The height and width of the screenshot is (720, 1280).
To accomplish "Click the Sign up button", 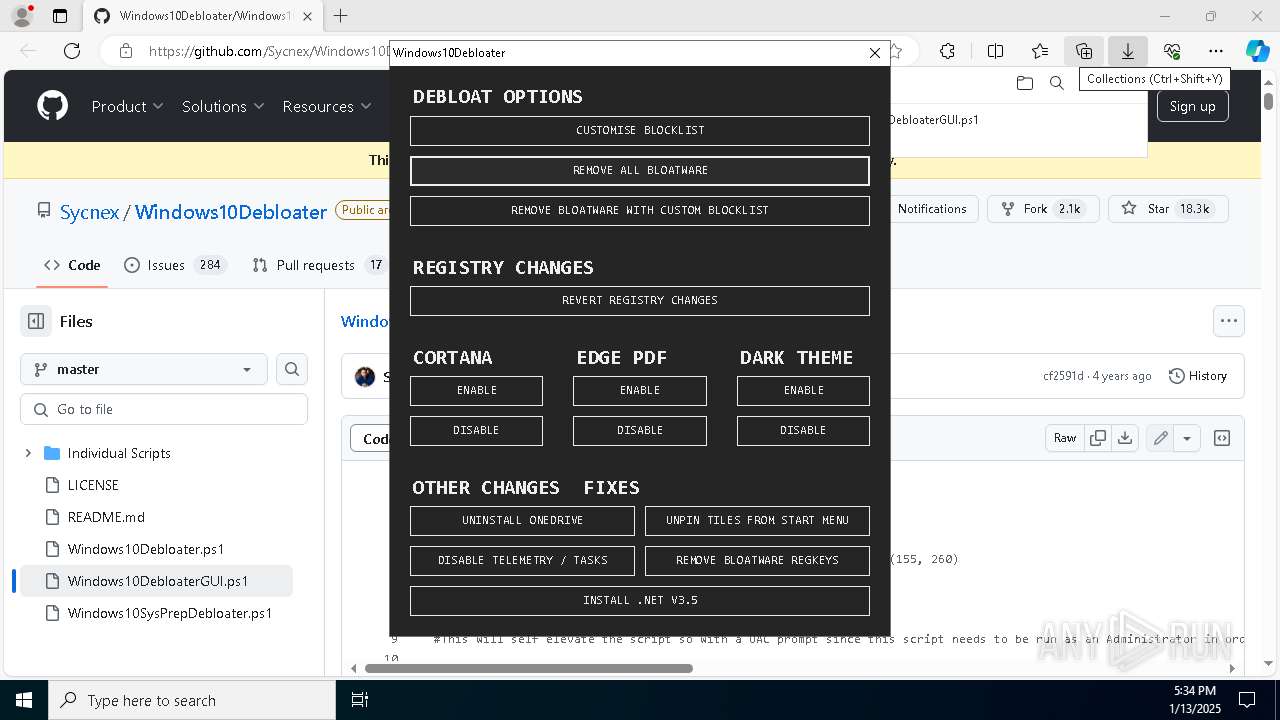I will 1192,106.
